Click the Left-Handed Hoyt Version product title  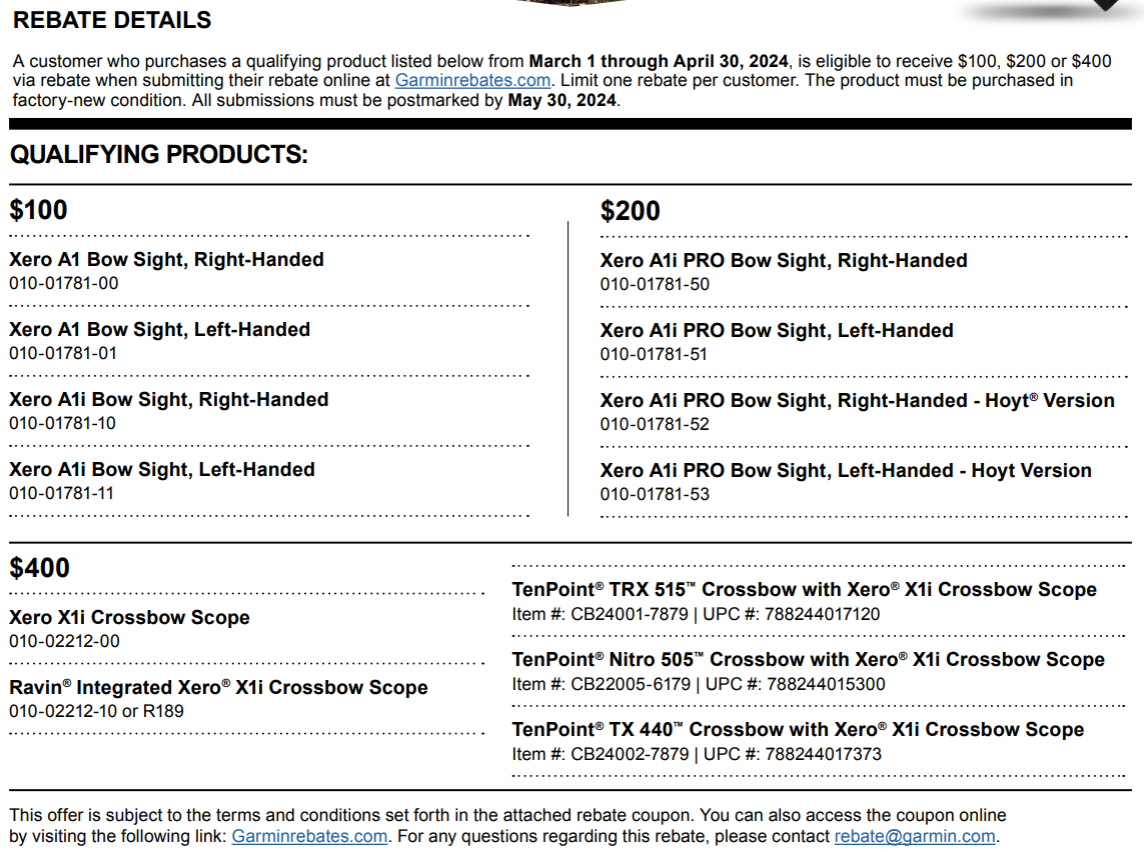pyautogui.click(x=845, y=471)
